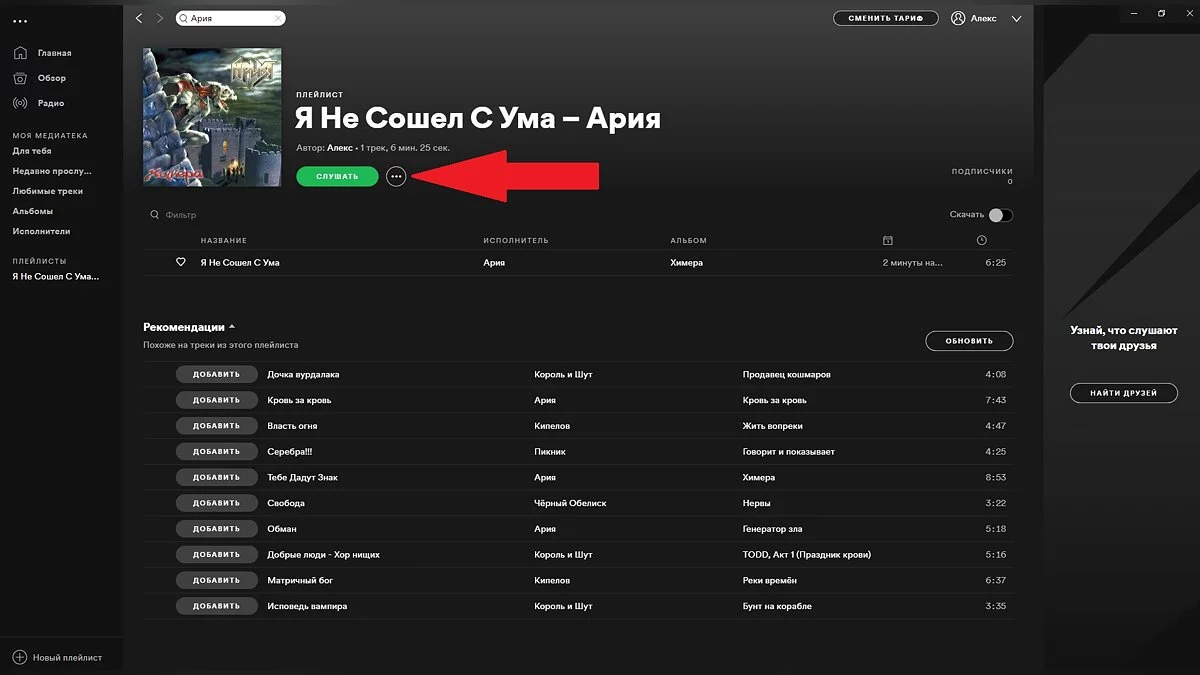This screenshot has width=1200, height=675.
Task: Open Недавно прослушанные in the library
Action: click(x=52, y=171)
